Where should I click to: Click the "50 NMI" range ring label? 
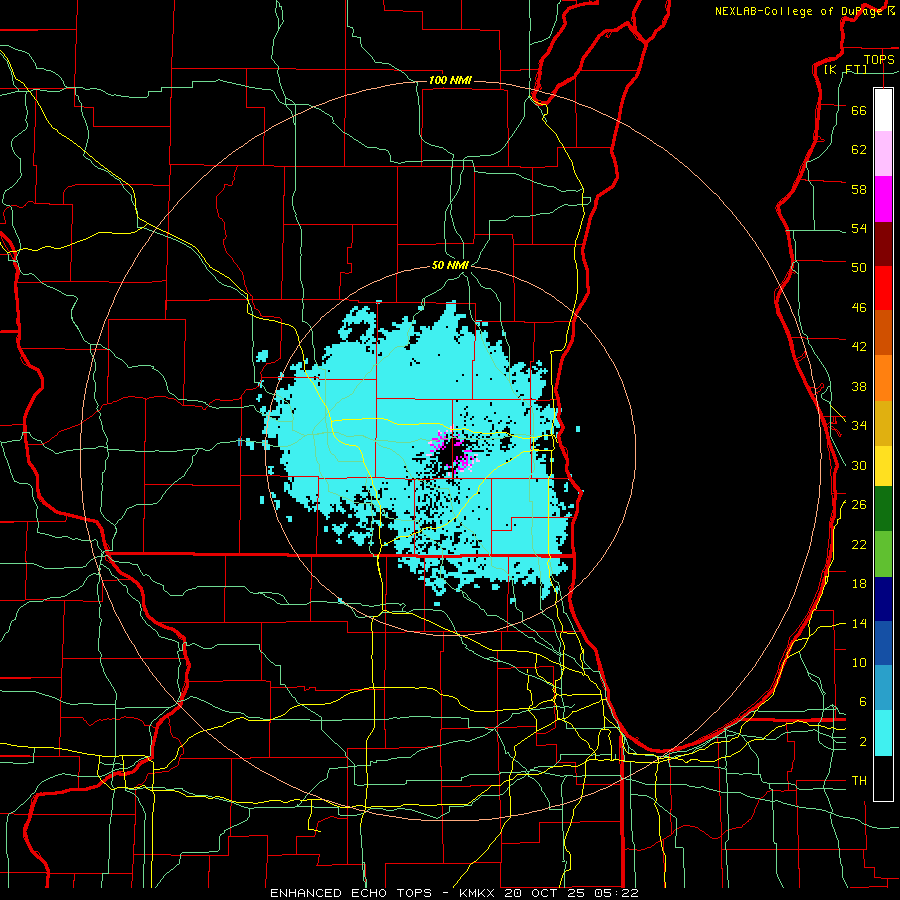[450, 265]
